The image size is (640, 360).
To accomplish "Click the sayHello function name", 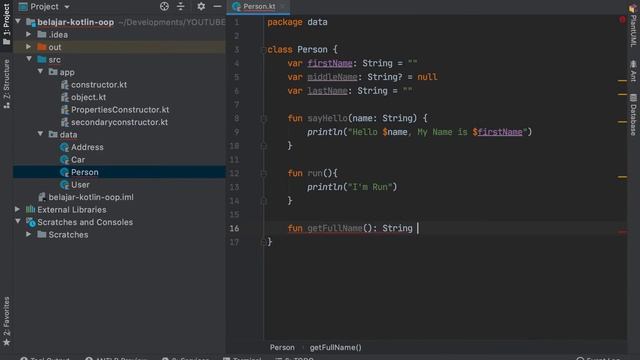I will coord(327,118).
